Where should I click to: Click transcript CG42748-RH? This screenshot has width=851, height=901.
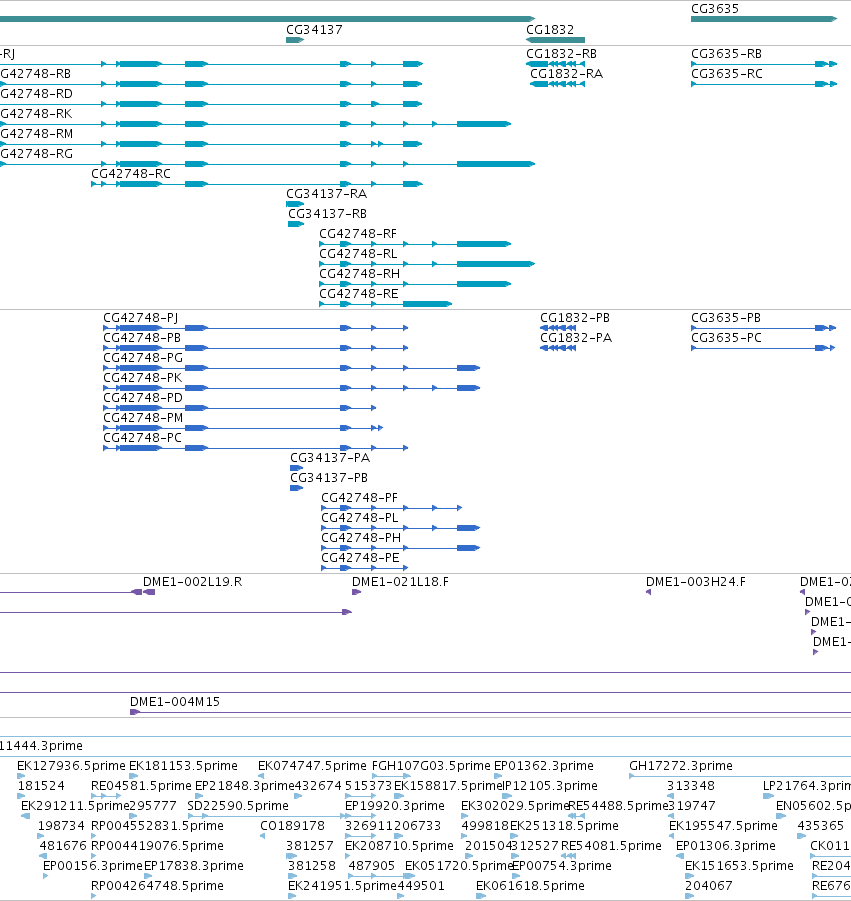(x=360, y=274)
